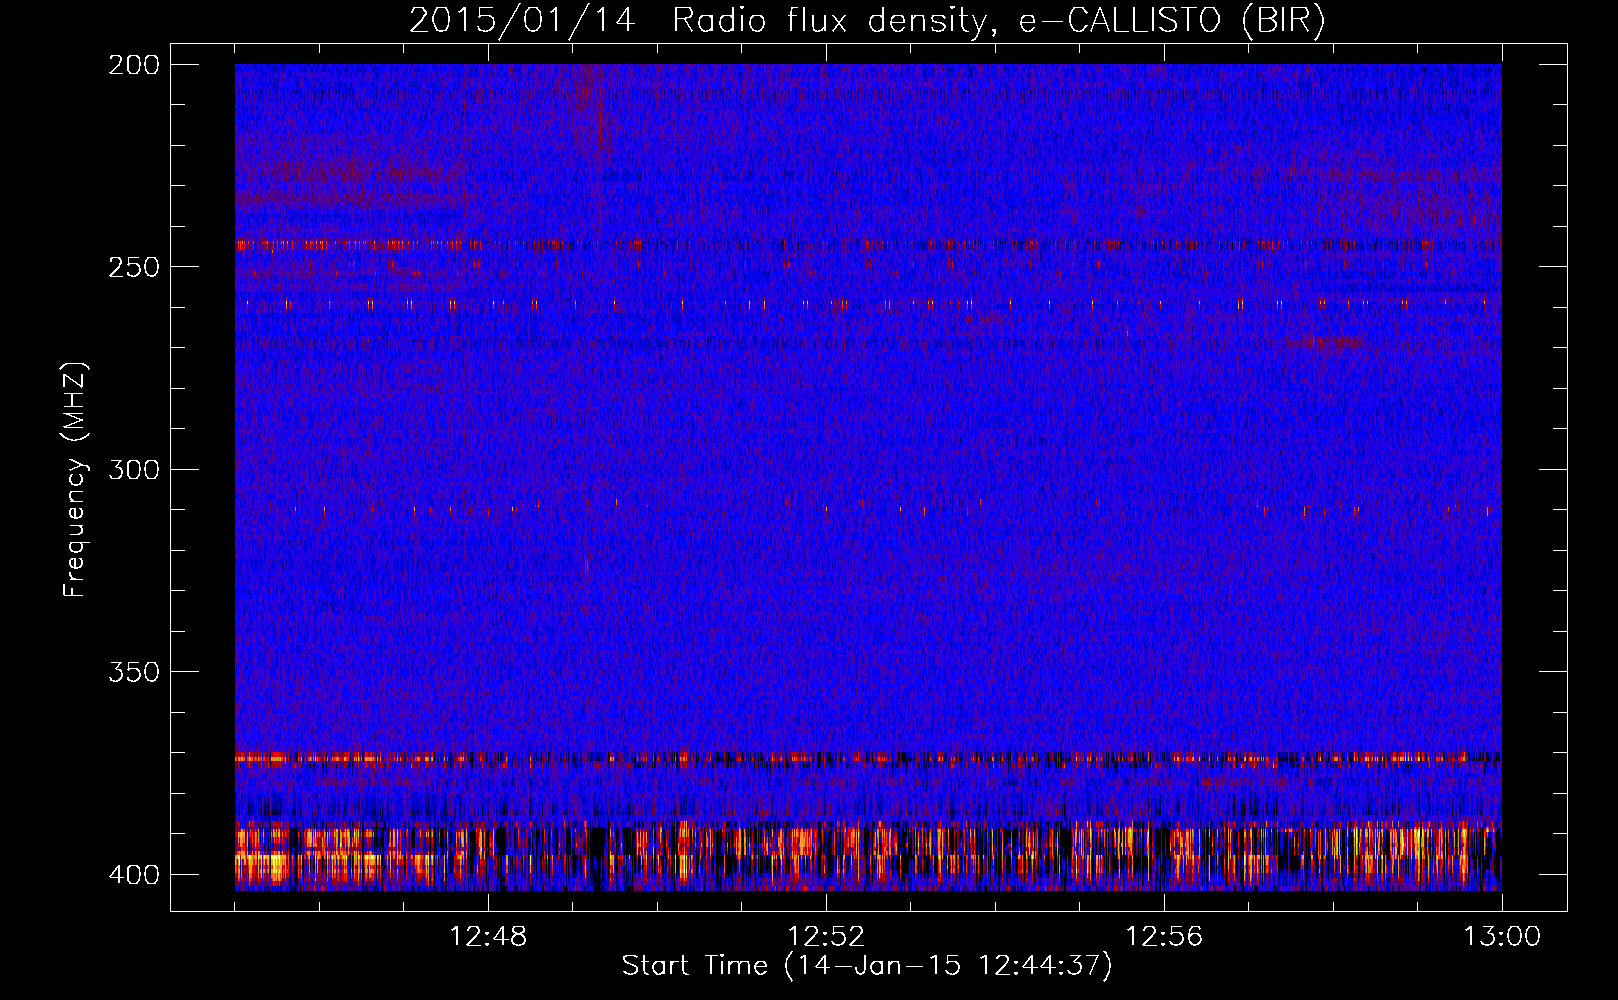Click the 350 frequency tick label
The height and width of the screenshot is (1000, 1618).
point(134,672)
